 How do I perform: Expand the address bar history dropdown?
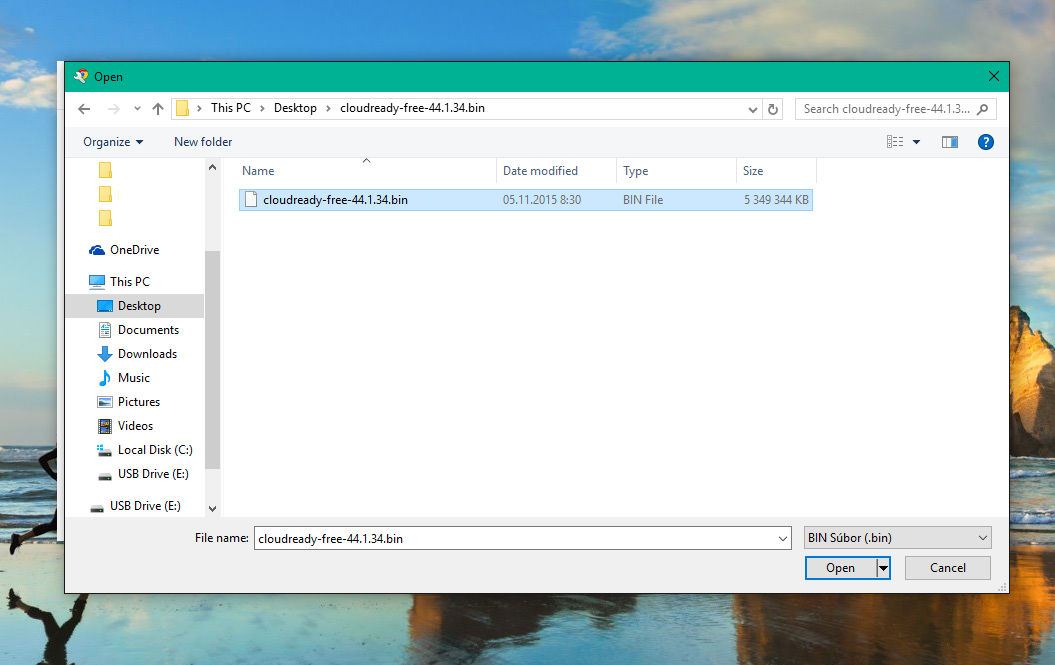pyautogui.click(x=753, y=110)
